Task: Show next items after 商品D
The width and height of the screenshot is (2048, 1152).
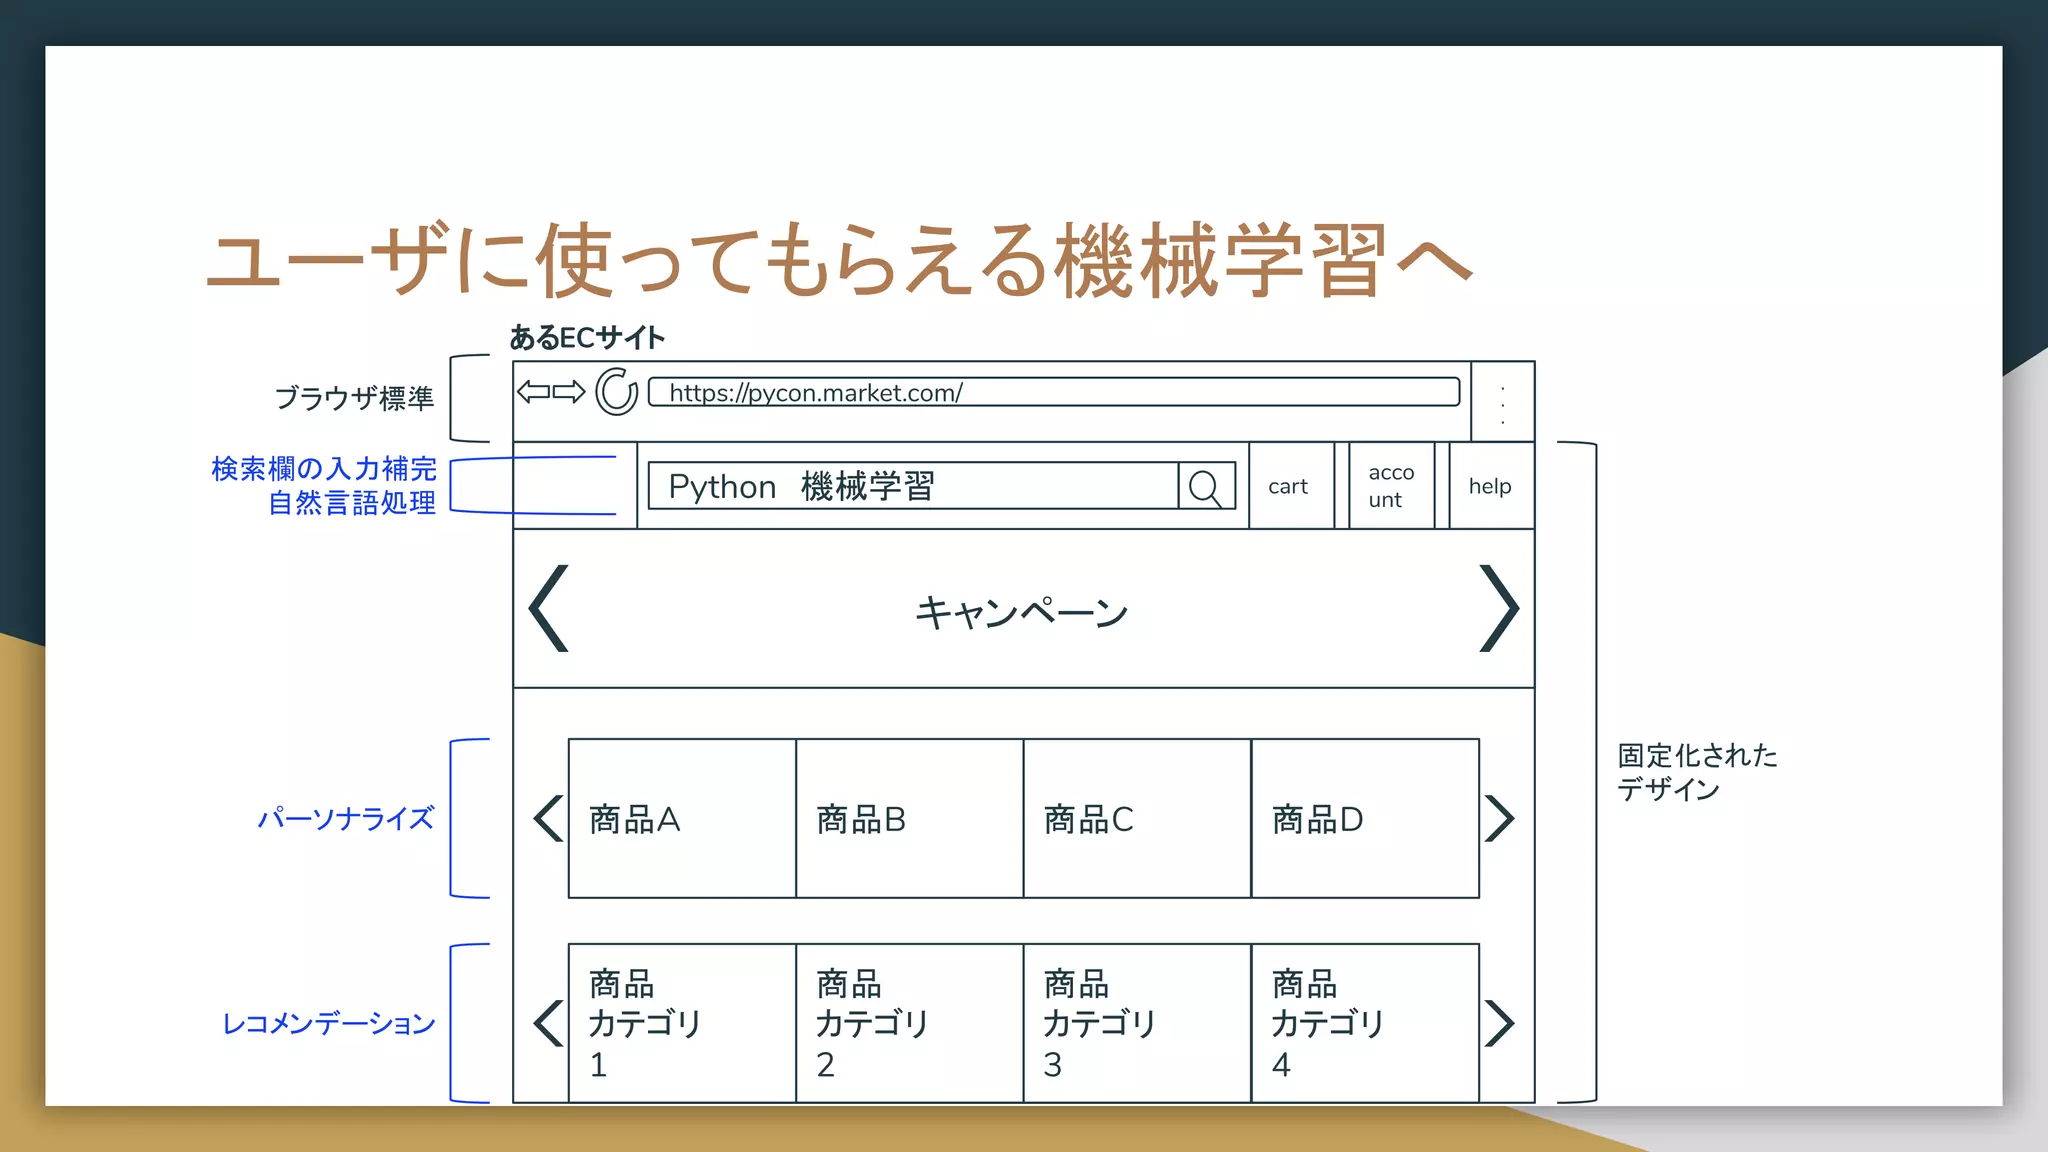Action: click(x=1499, y=819)
